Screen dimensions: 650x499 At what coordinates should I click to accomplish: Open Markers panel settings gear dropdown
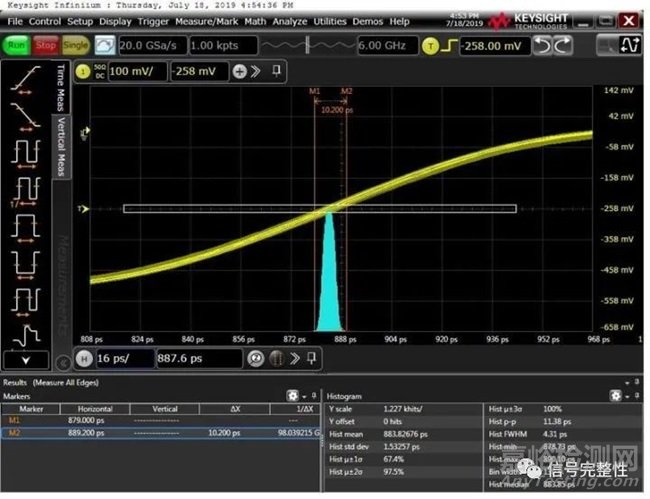pos(296,396)
